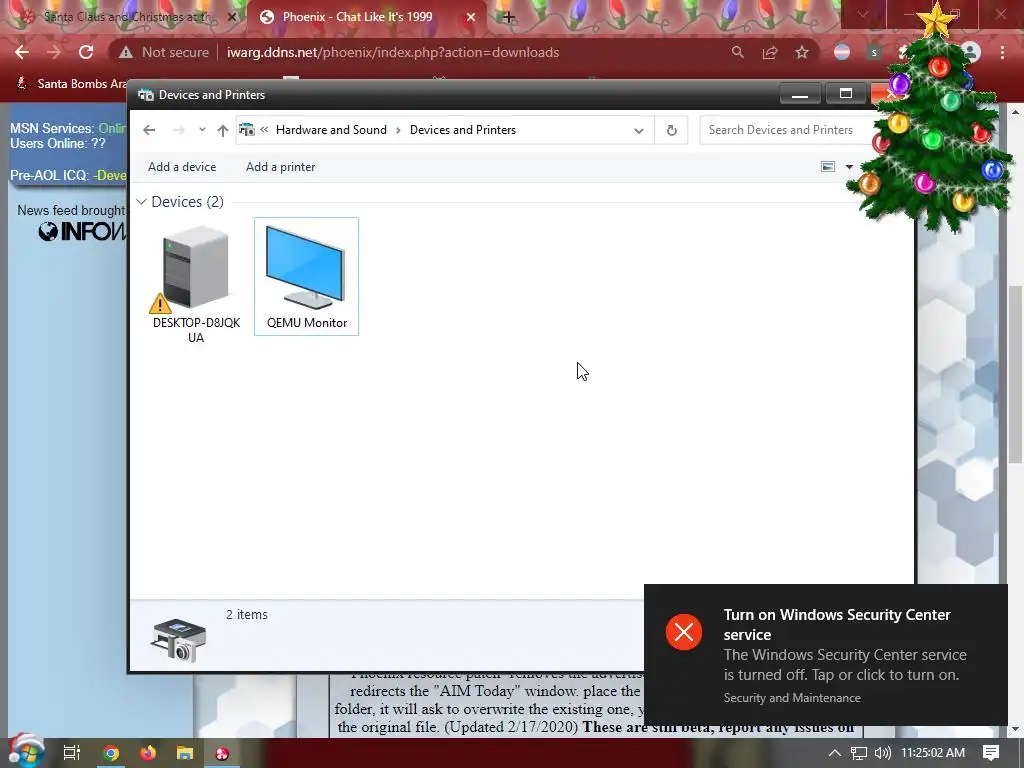Viewport: 1024px width, 768px height.
Task: Show hidden system tray icons
Action: [835, 753]
